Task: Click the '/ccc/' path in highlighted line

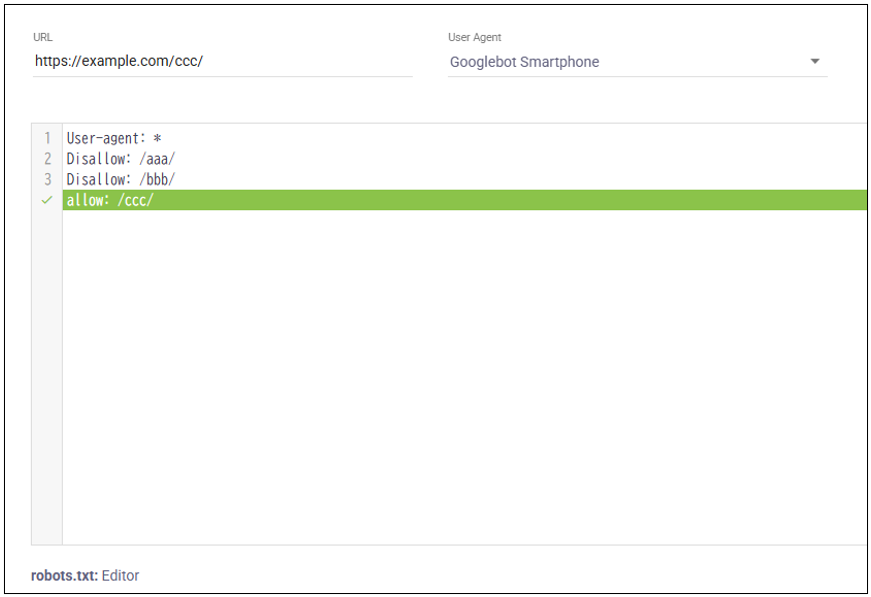Action: tap(134, 200)
